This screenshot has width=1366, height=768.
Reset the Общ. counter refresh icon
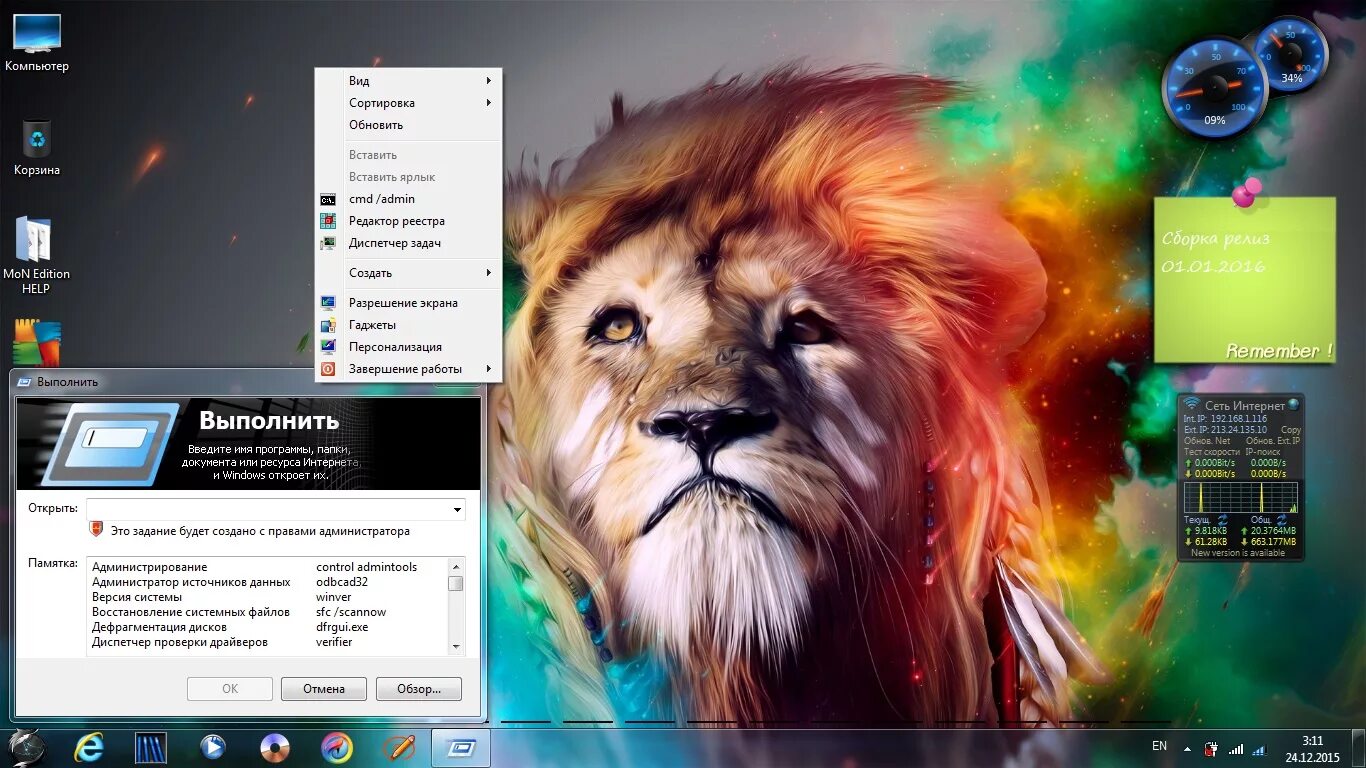point(1282,520)
